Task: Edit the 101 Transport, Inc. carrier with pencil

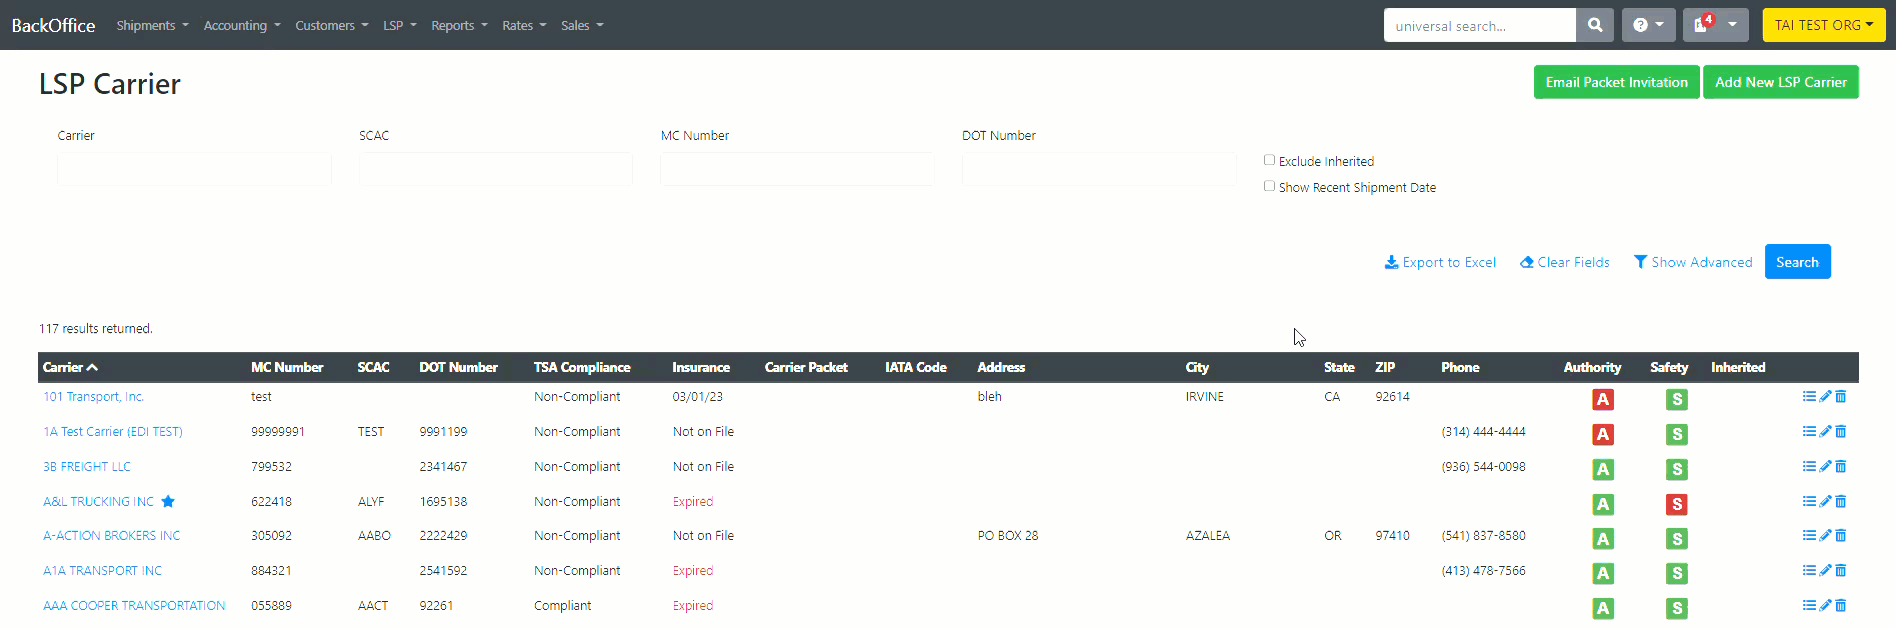Action: pos(1825,397)
